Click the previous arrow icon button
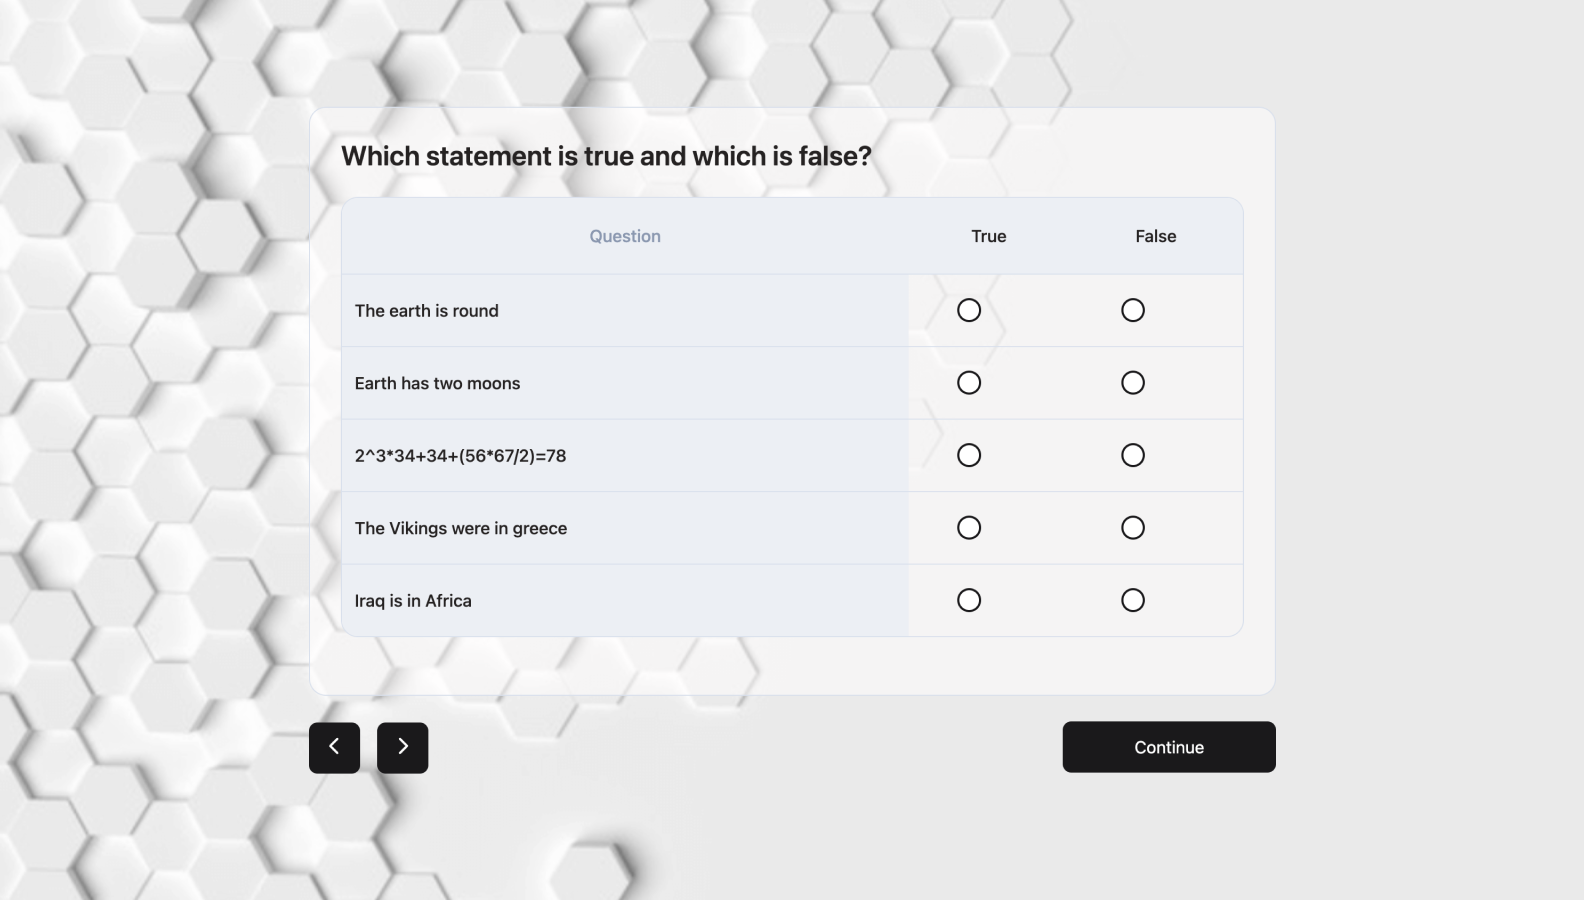The width and height of the screenshot is (1584, 900). coord(334,747)
